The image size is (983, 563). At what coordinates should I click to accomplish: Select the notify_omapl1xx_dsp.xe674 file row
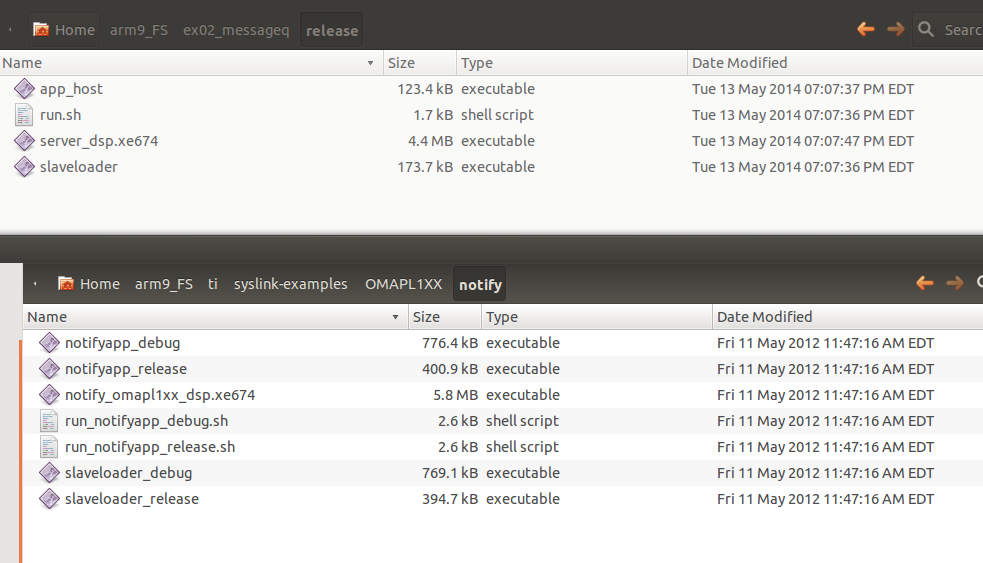tap(503, 395)
